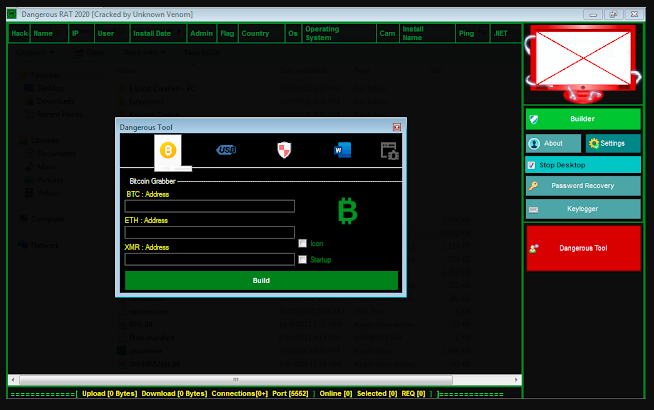654x410 pixels.
Task: Click the Country column header
Action: (x=255, y=33)
